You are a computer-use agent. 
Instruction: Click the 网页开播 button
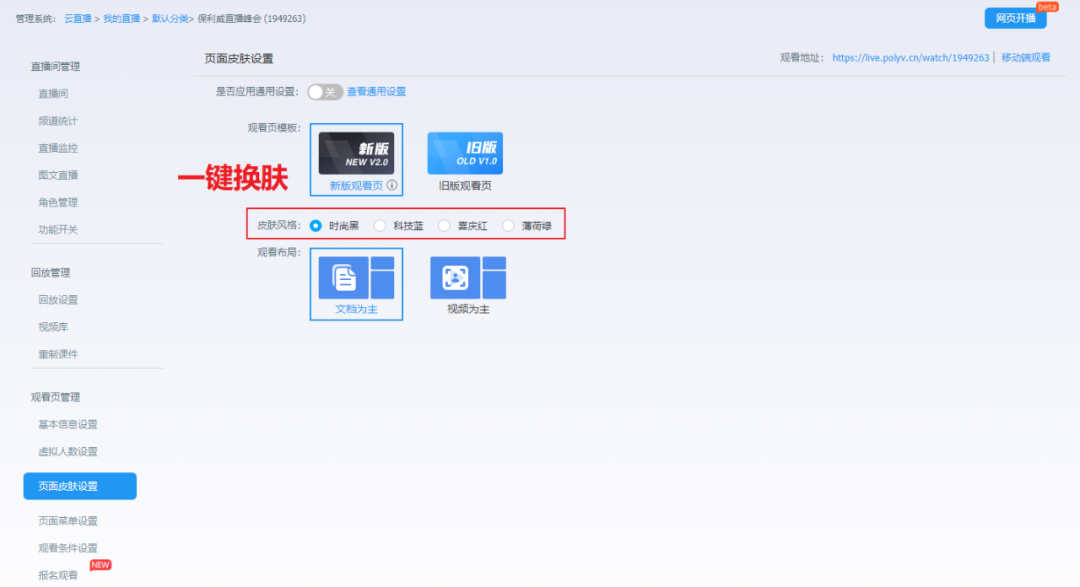(1015, 18)
